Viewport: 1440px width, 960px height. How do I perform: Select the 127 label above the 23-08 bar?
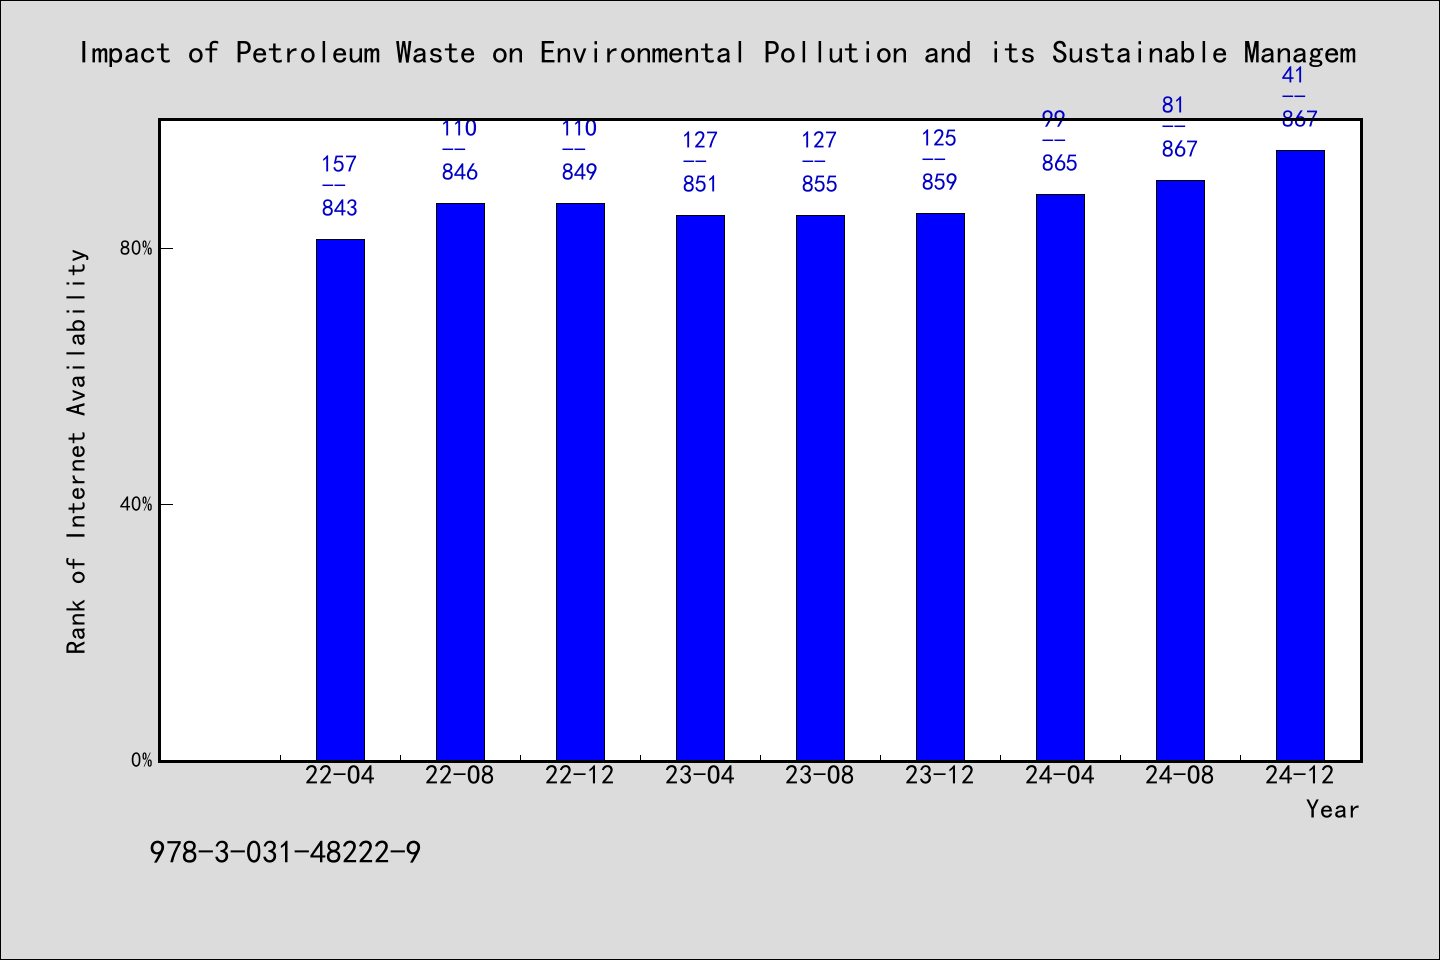[x=819, y=140]
